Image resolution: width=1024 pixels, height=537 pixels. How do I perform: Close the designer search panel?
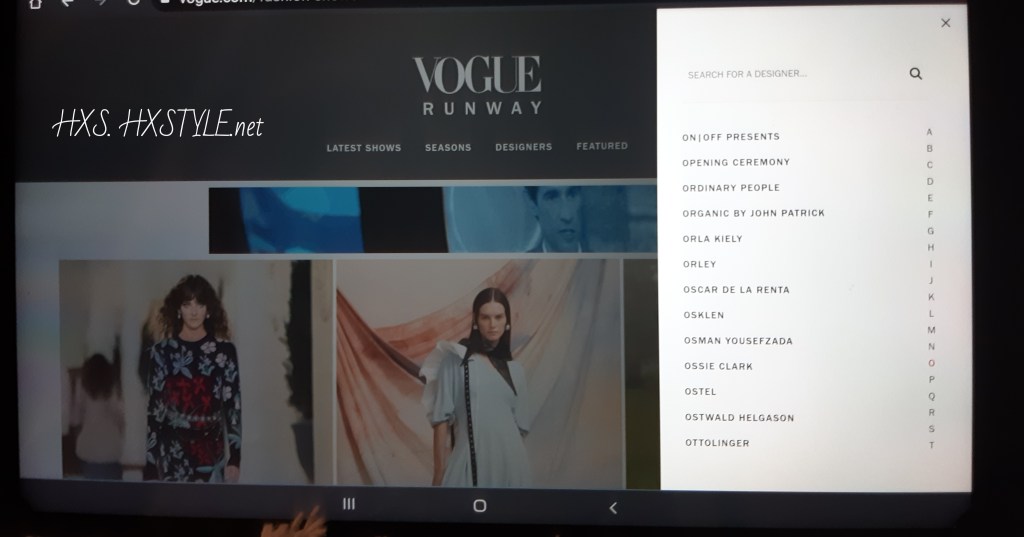pyautogui.click(x=946, y=23)
